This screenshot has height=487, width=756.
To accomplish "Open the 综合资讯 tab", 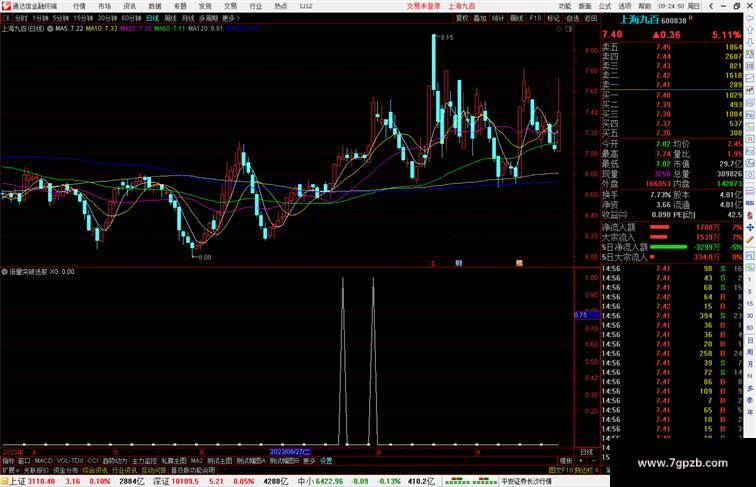I will (x=95, y=470).
